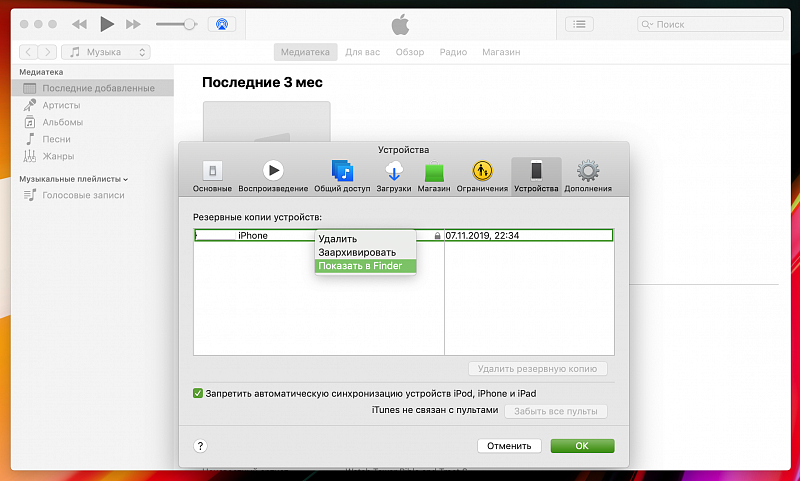Open the Основные preferences pane icon
The height and width of the screenshot is (481, 800).
point(212,171)
